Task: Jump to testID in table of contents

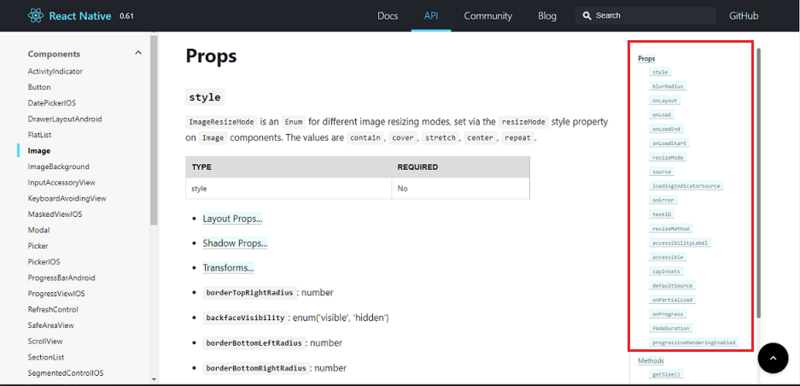Action: 662,215
